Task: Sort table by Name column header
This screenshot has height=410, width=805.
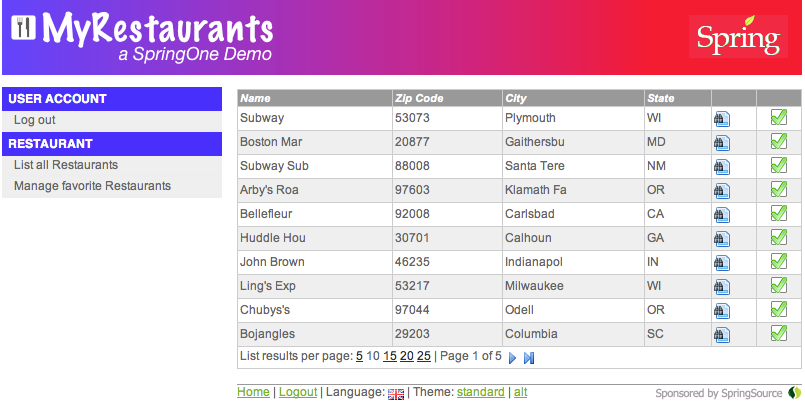Action: coord(256,98)
